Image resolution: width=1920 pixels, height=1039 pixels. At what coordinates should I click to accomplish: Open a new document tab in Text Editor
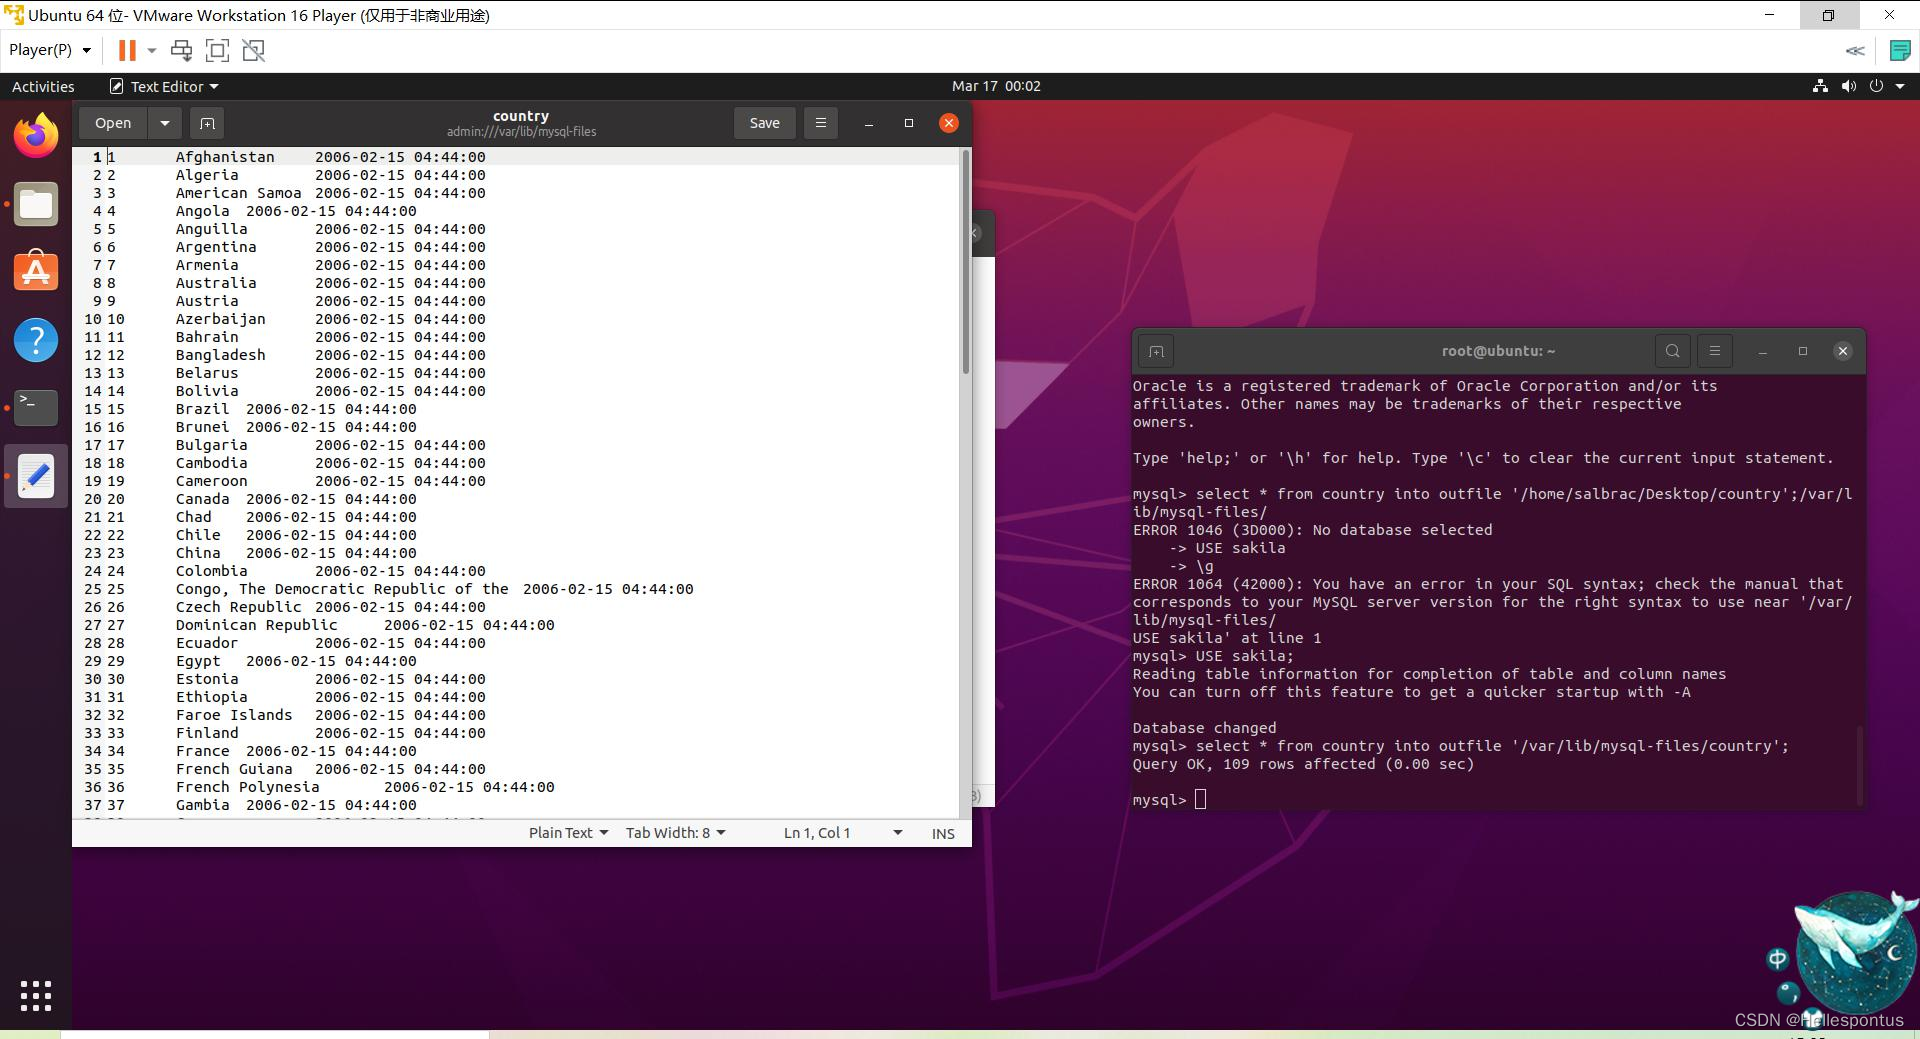[207, 122]
